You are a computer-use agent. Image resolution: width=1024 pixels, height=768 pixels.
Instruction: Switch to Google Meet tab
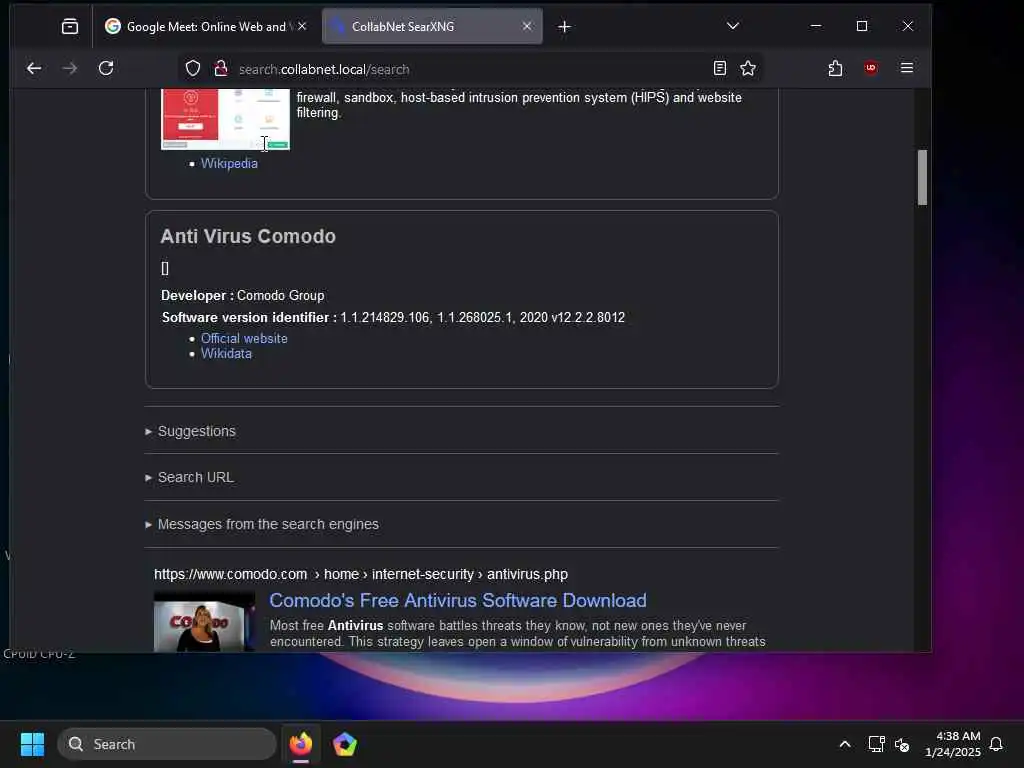[x=206, y=26]
